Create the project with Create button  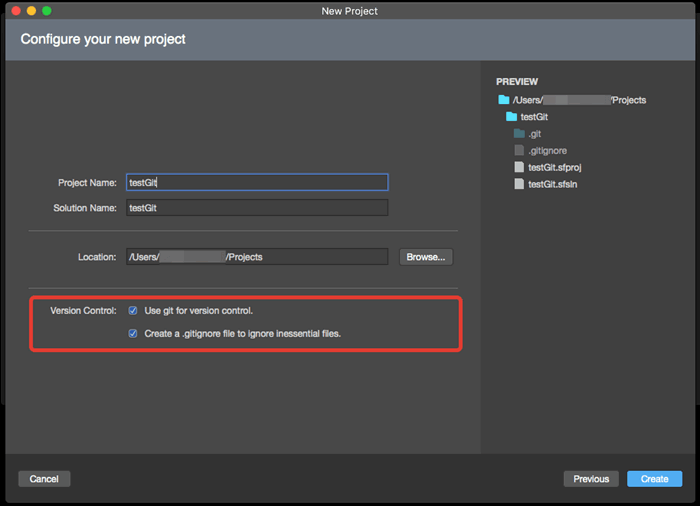654,478
